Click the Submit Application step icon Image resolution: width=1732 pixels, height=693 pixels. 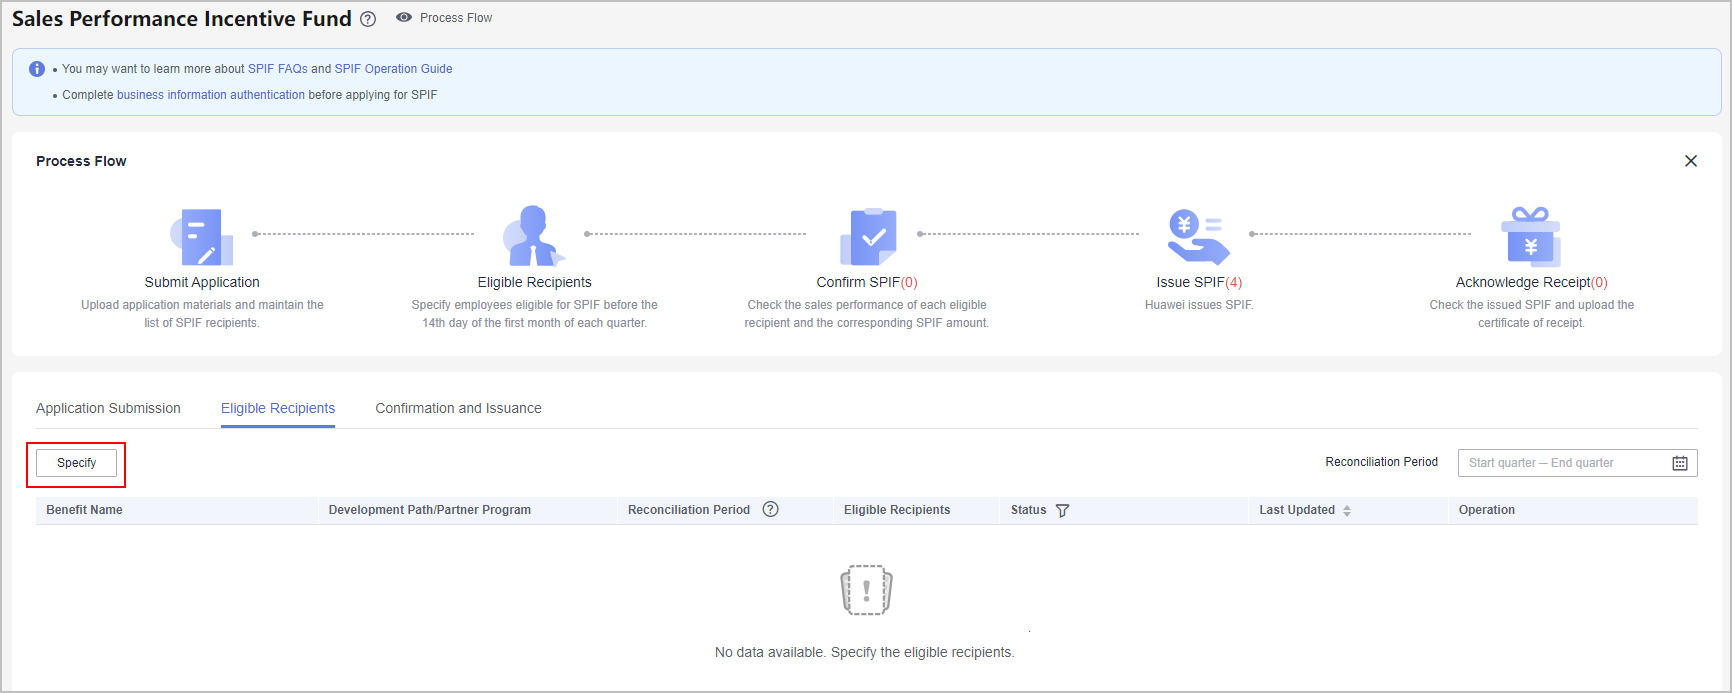201,237
